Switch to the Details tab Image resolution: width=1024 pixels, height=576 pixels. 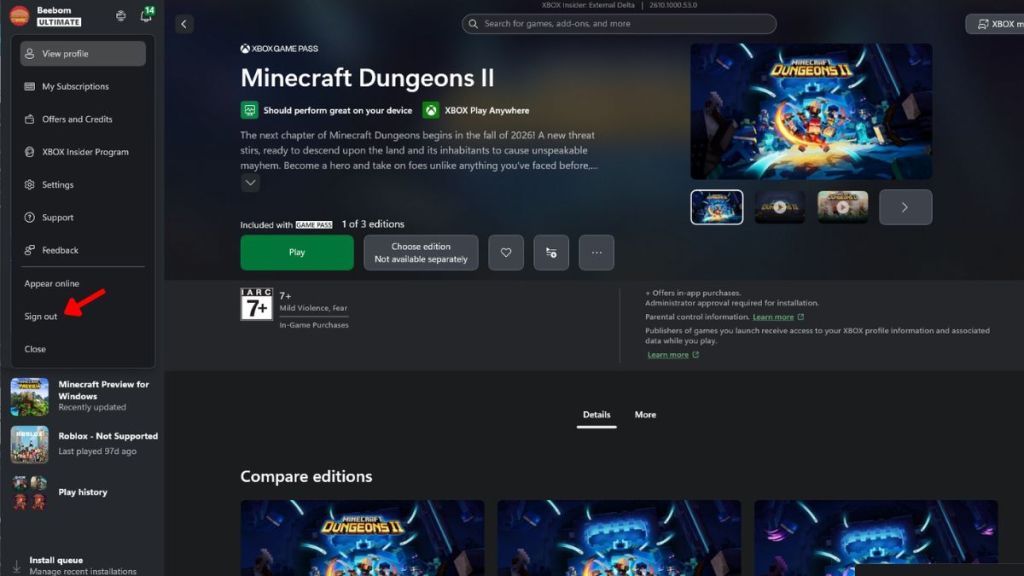[596, 415]
